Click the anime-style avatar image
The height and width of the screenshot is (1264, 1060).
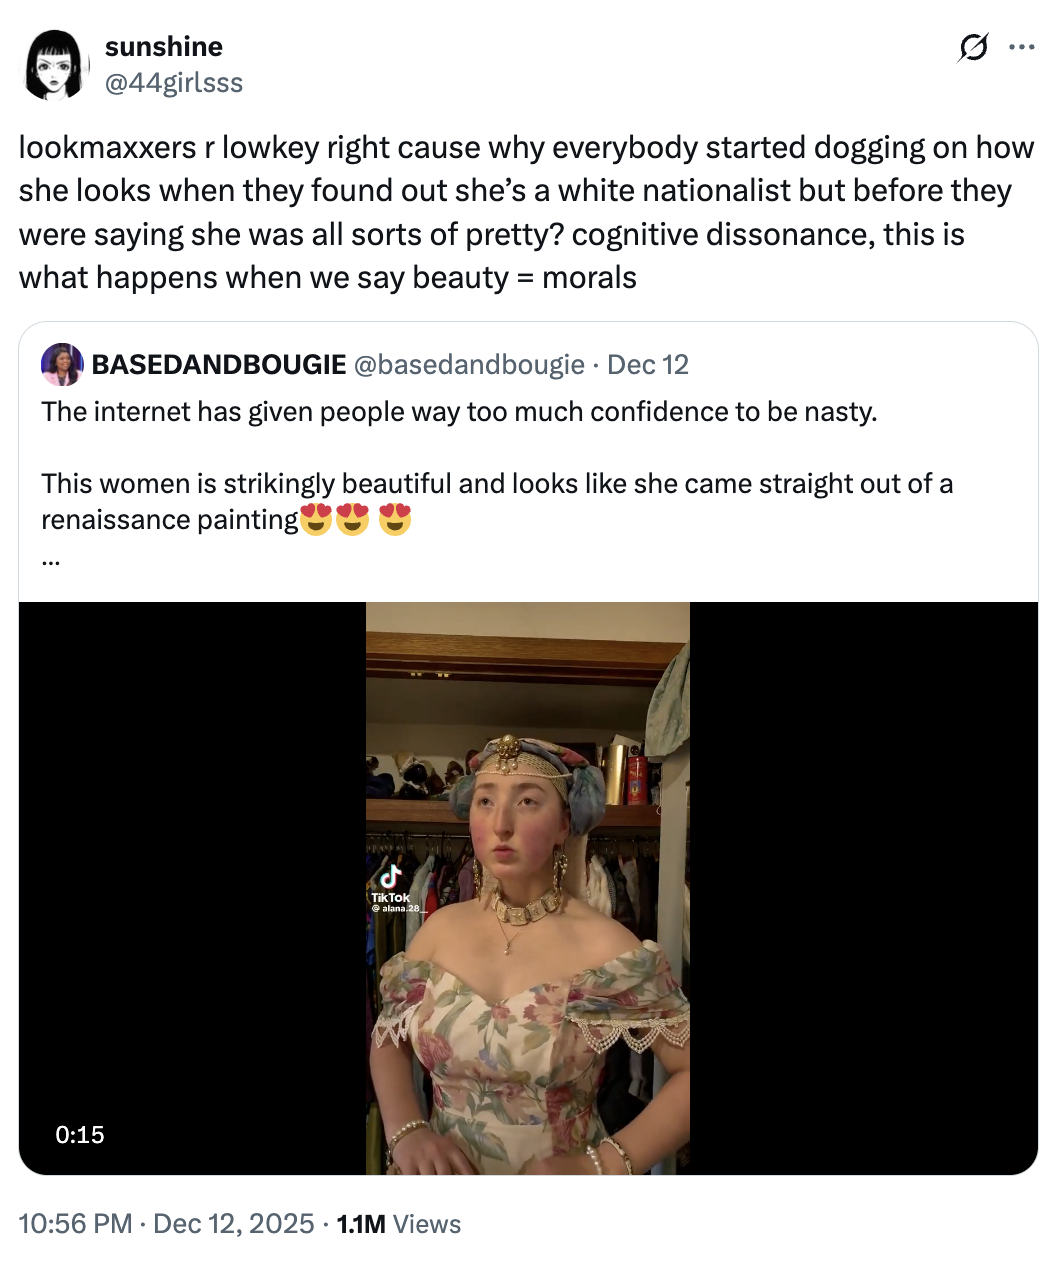(57, 63)
